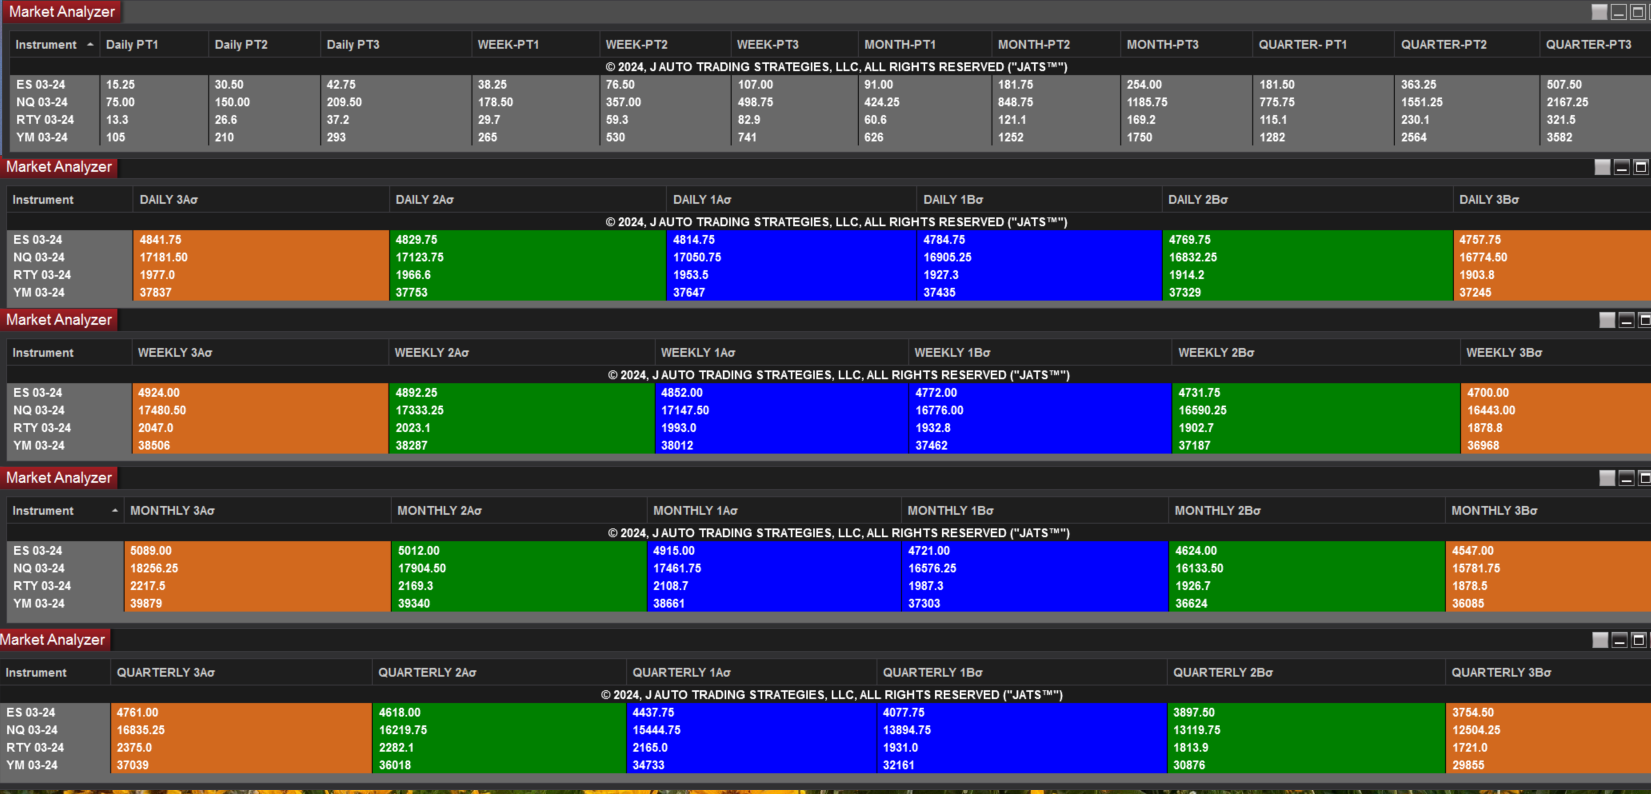Minimize the Quarterly Market Analyzer window
This screenshot has width=1651, height=794.
(1619, 640)
